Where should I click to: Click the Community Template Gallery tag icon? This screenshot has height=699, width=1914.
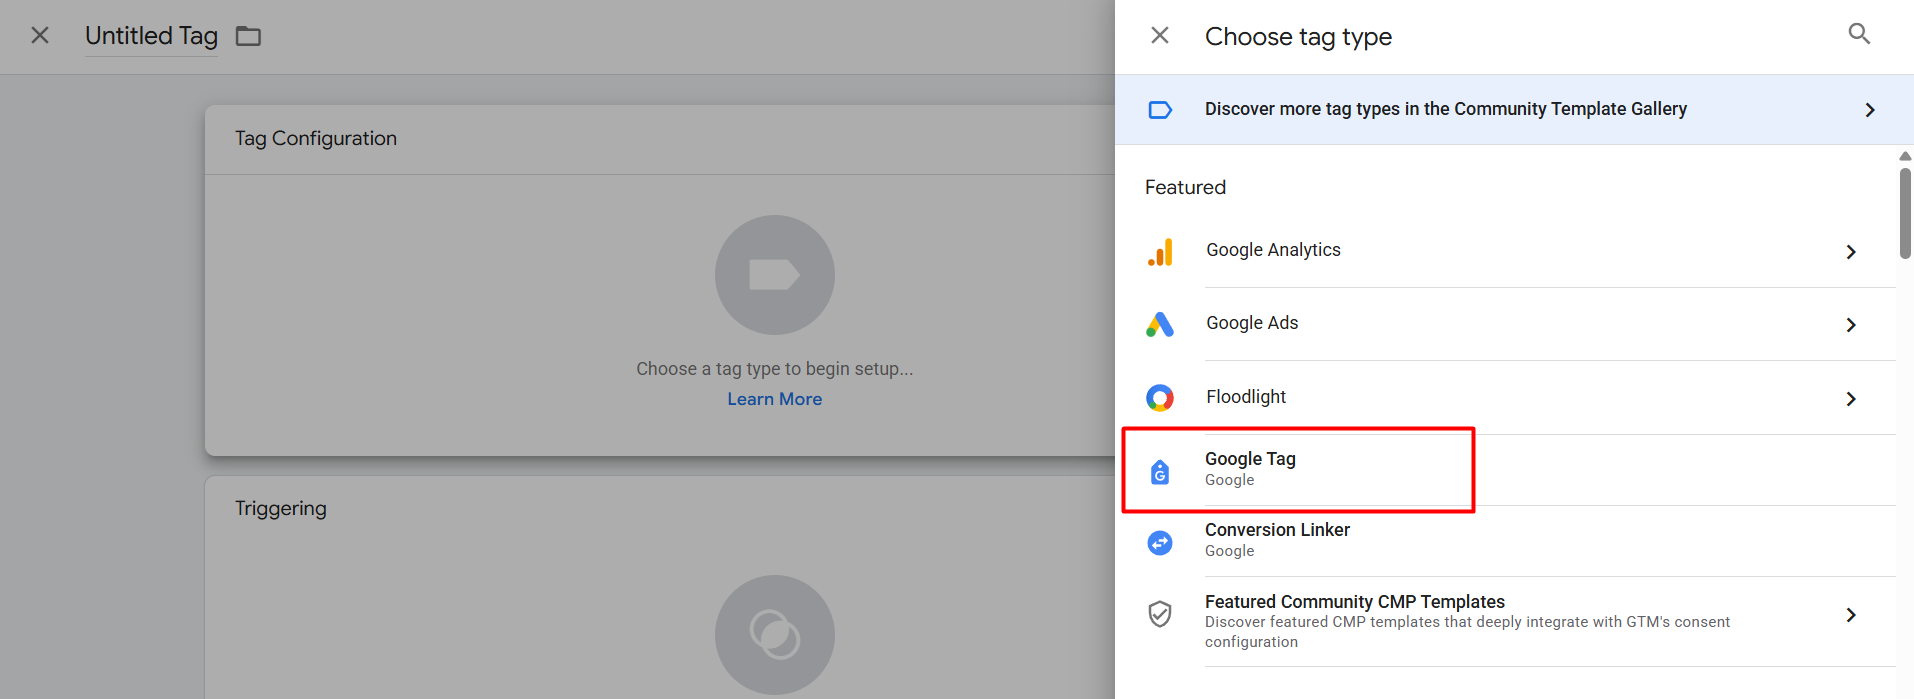tap(1160, 110)
